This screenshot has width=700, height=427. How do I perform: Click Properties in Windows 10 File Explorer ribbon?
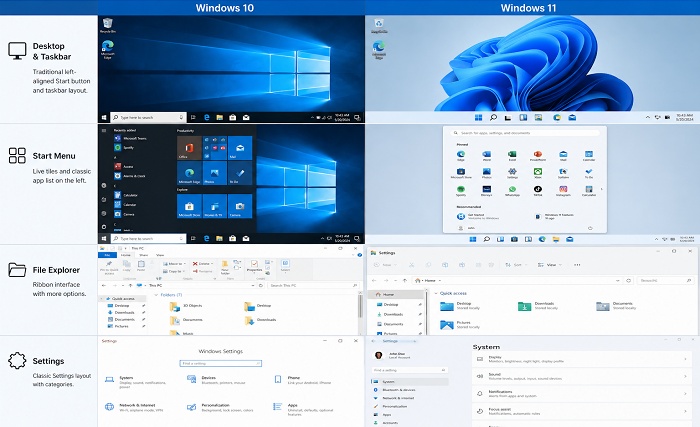pos(254,266)
